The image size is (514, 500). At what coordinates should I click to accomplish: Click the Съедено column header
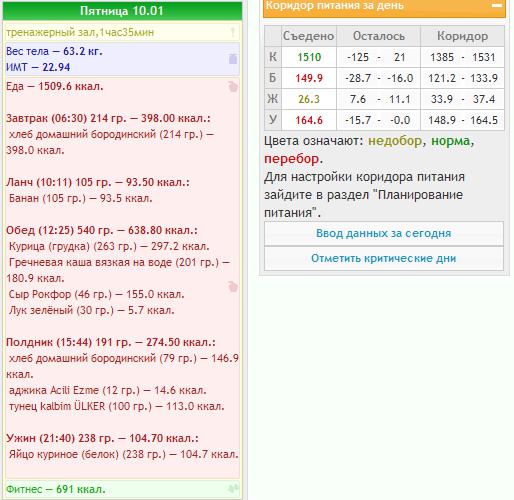(309, 36)
